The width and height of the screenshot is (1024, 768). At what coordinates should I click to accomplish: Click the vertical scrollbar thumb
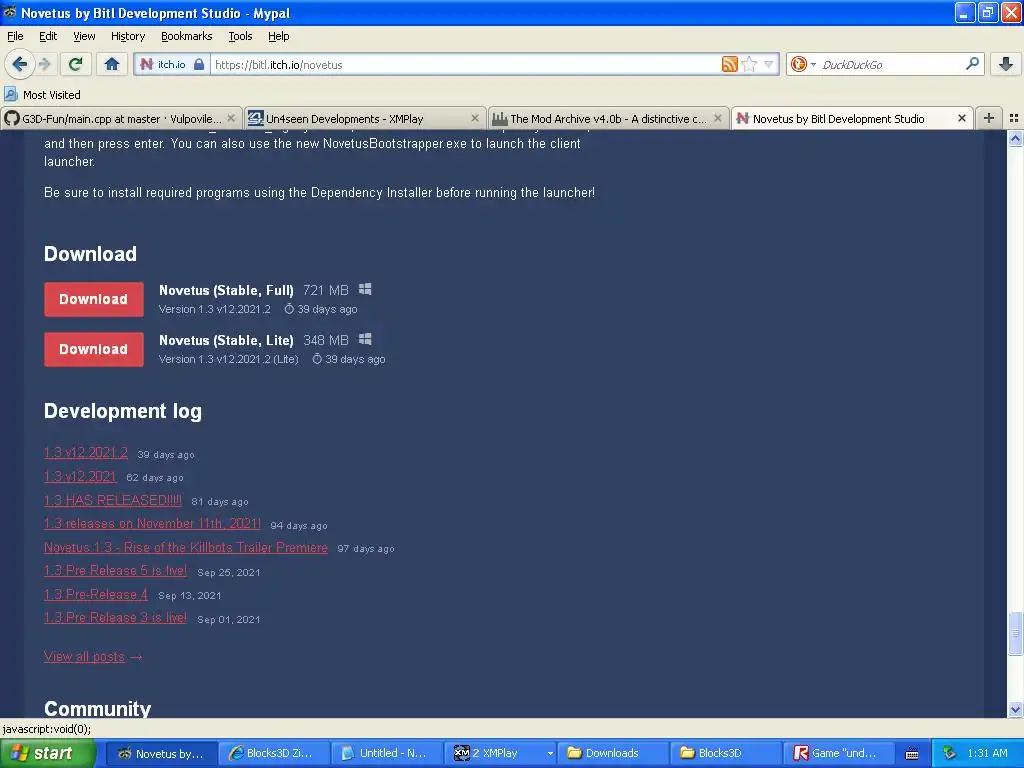tap(1015, 633)
